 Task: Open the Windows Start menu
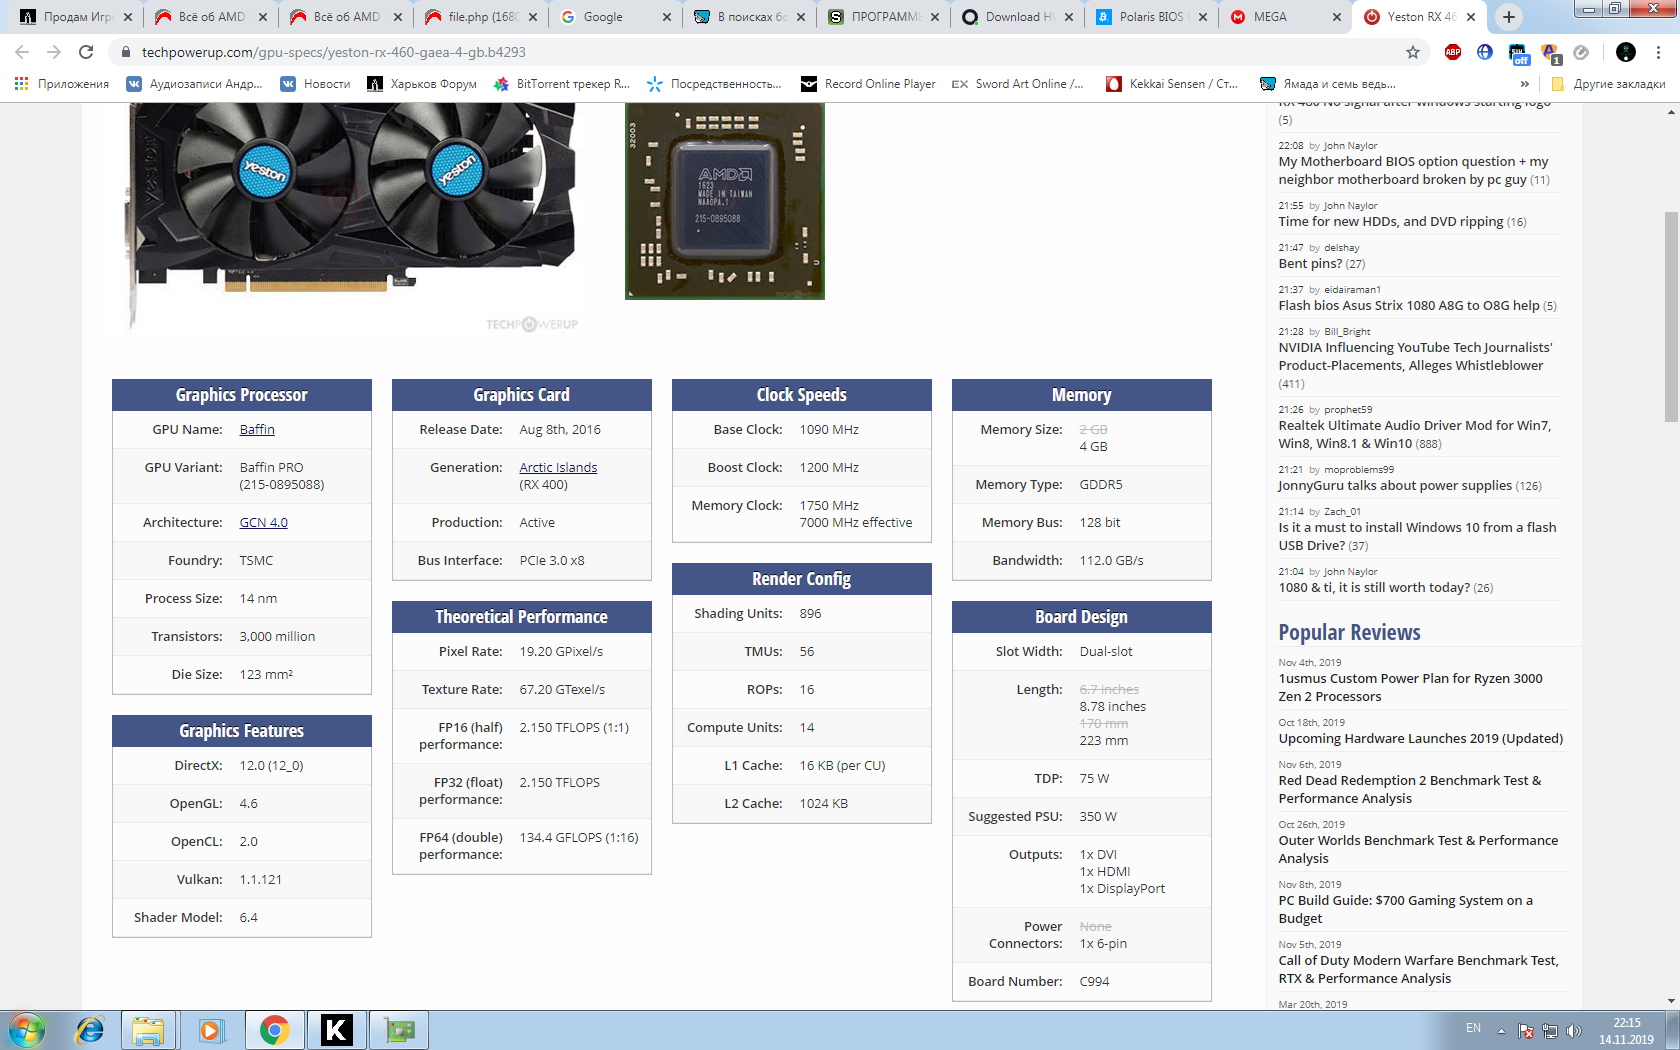pyautogui.click(x=26, y=1030)
